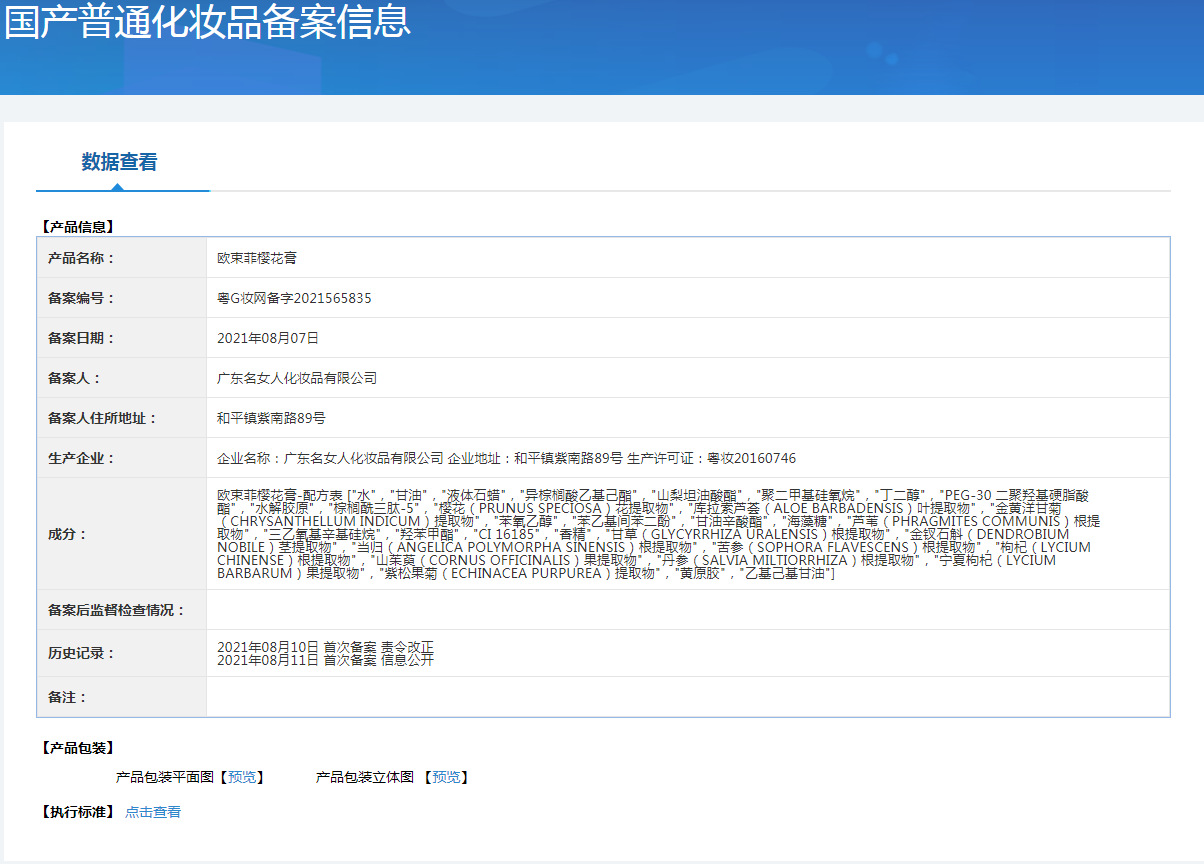Open the 产品包装平面图 预览 link
This screenshot has width=1204, height=864.
point(241,777)
